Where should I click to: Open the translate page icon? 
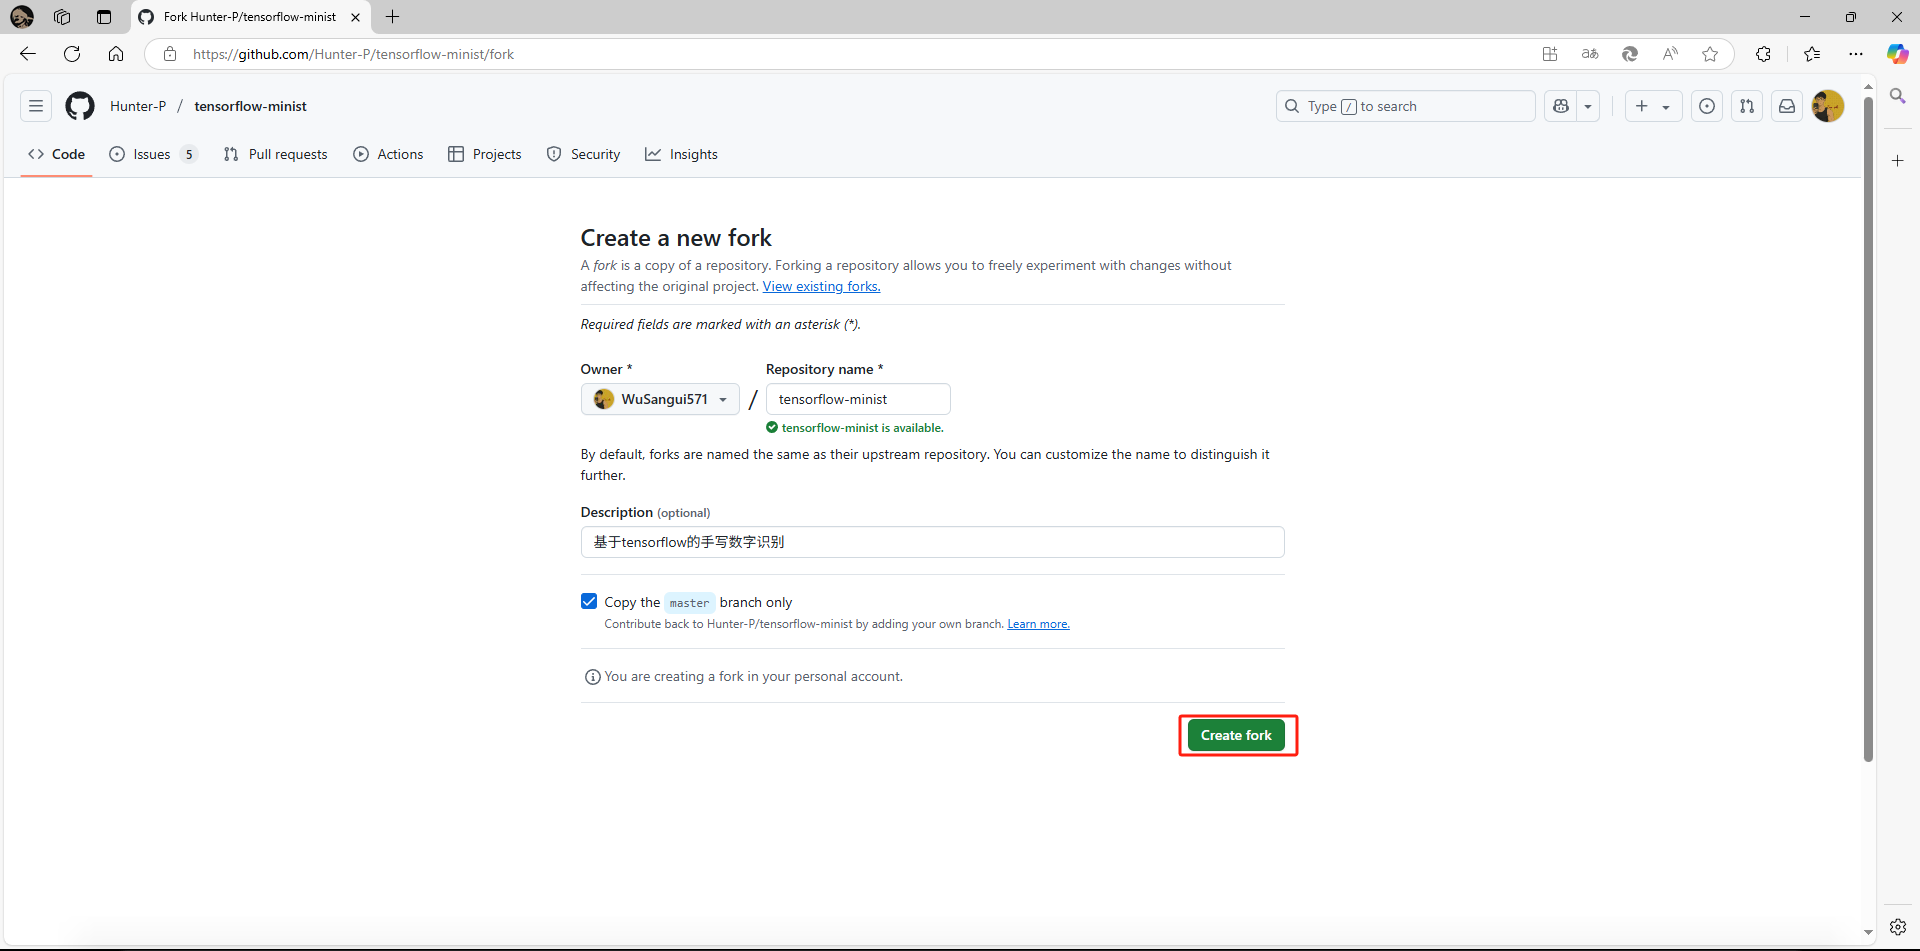click(x=1590, y=54)
